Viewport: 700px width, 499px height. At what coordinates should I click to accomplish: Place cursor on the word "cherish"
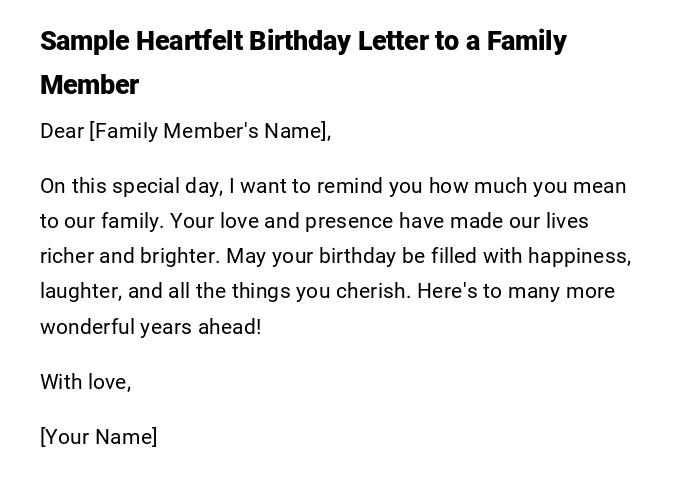point(375,291)
